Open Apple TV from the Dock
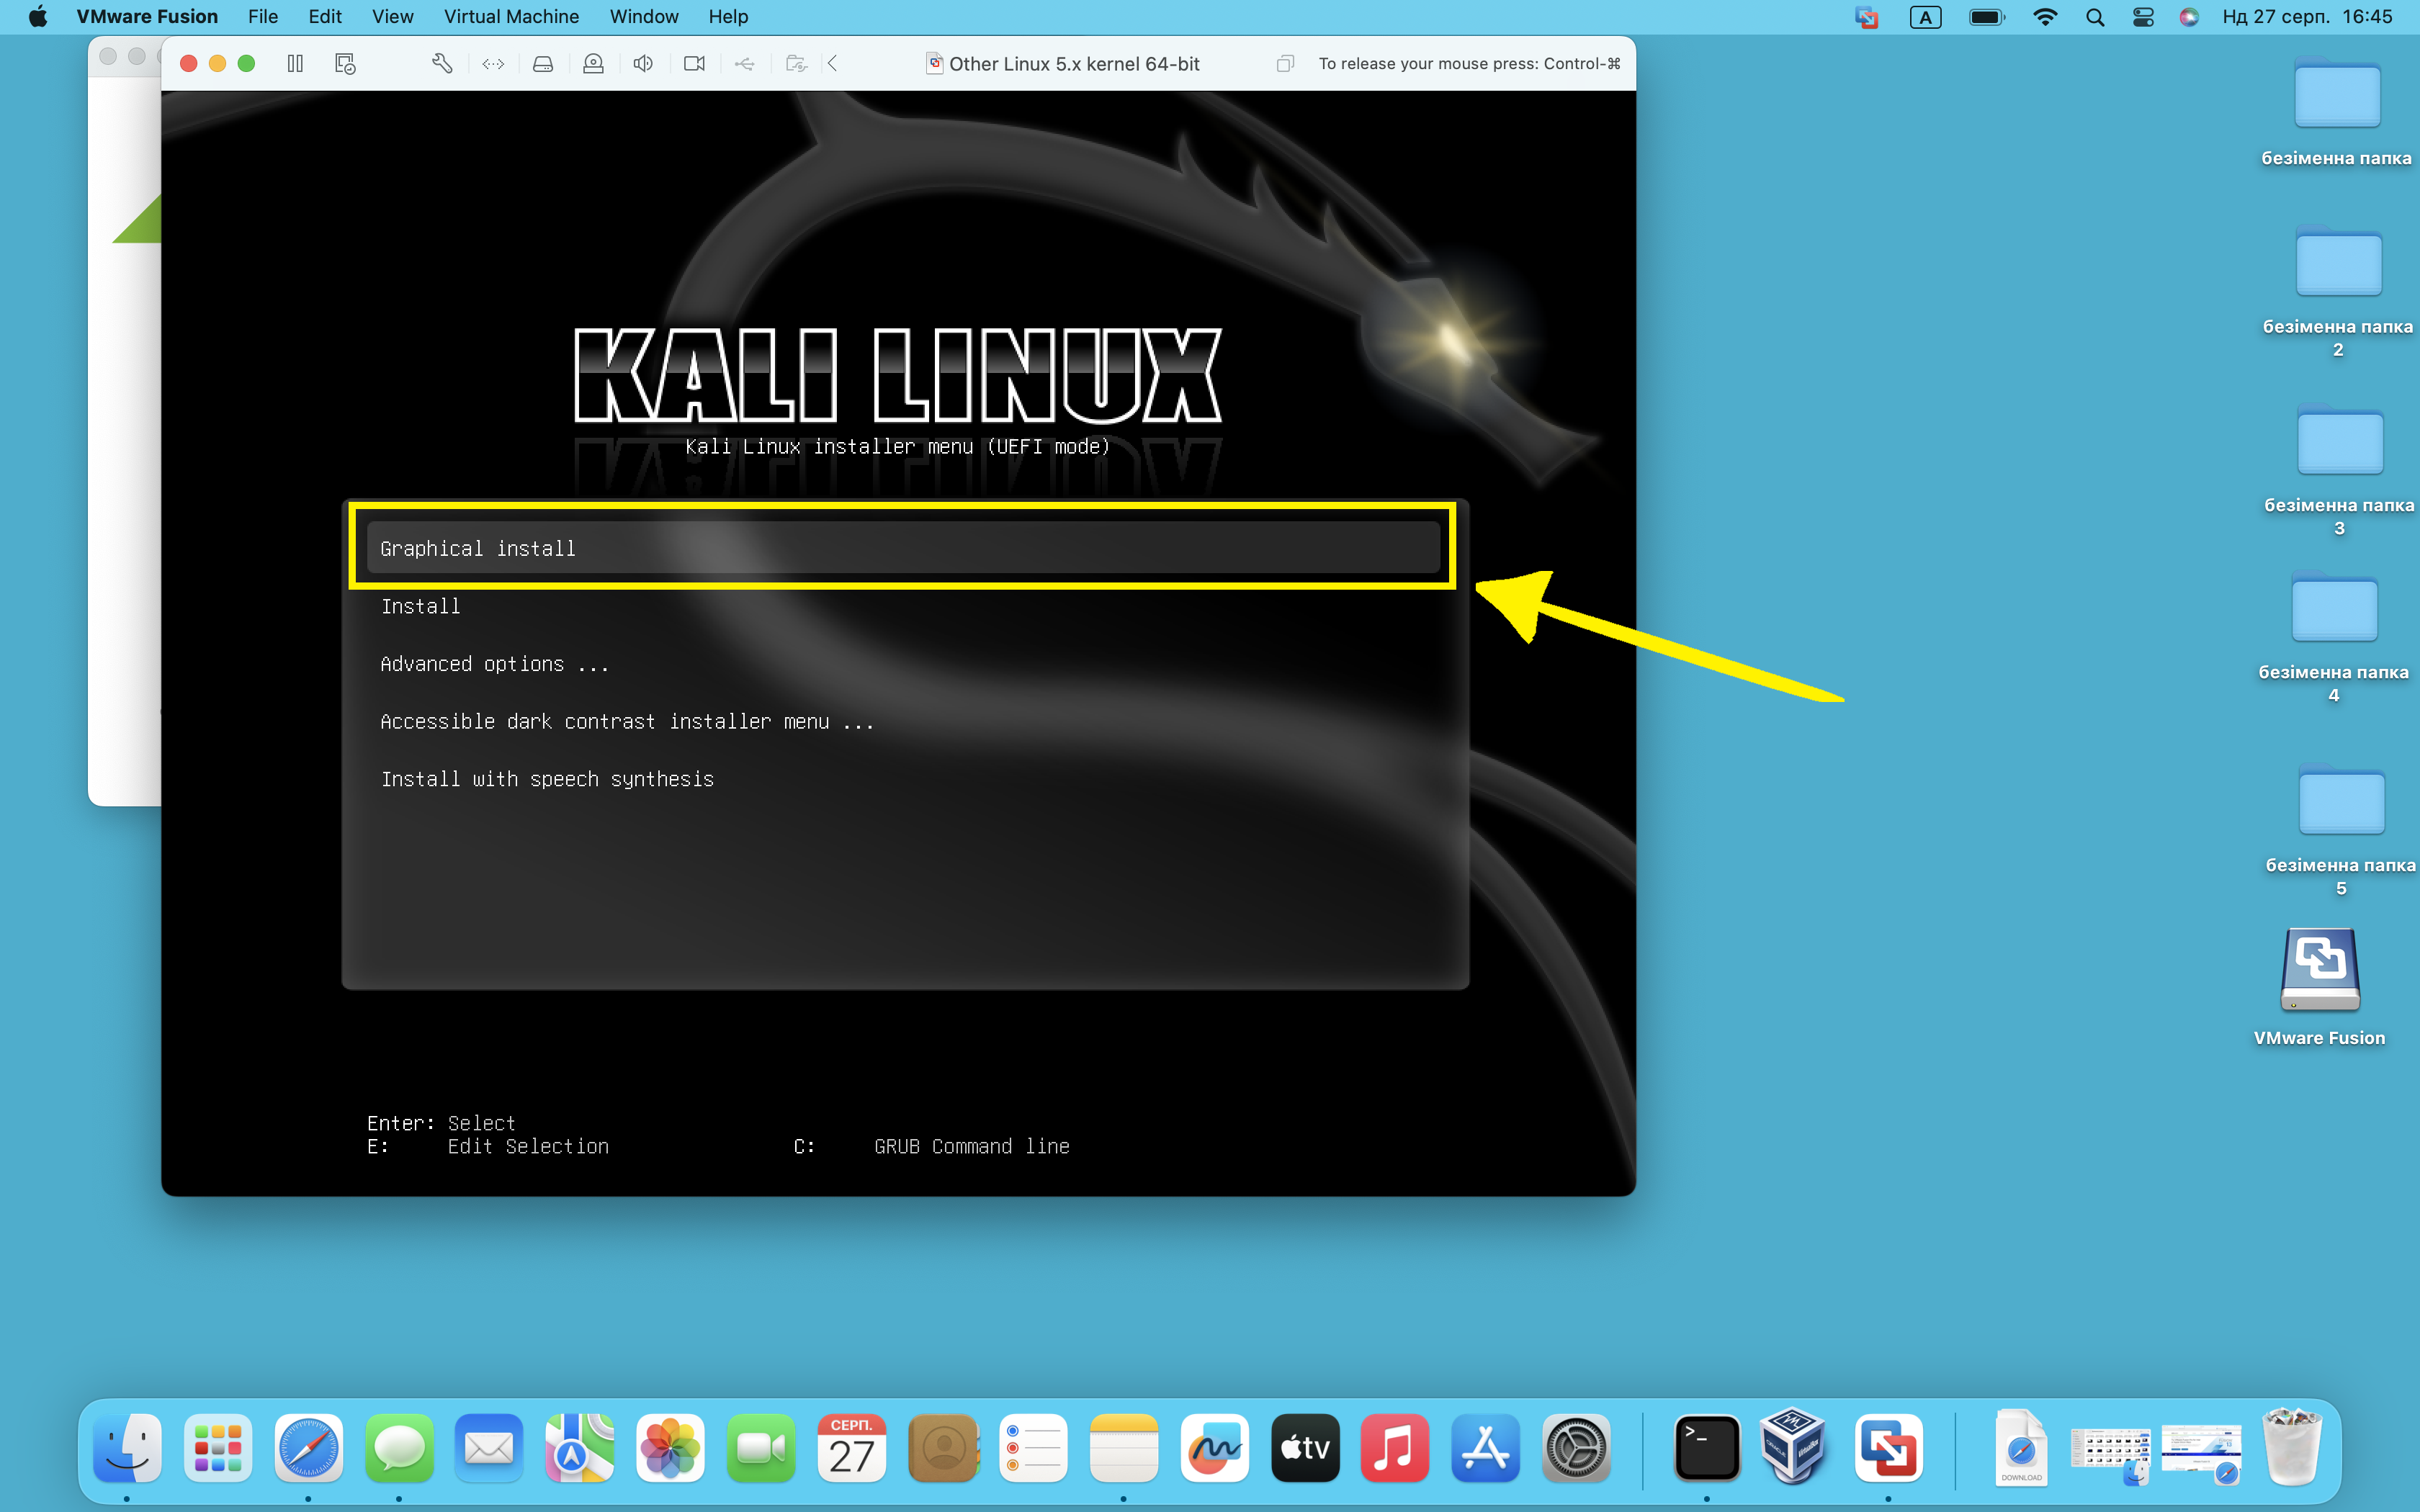The width and height of the screenshot is (2420, 1512). (x=1305, y=1448)
